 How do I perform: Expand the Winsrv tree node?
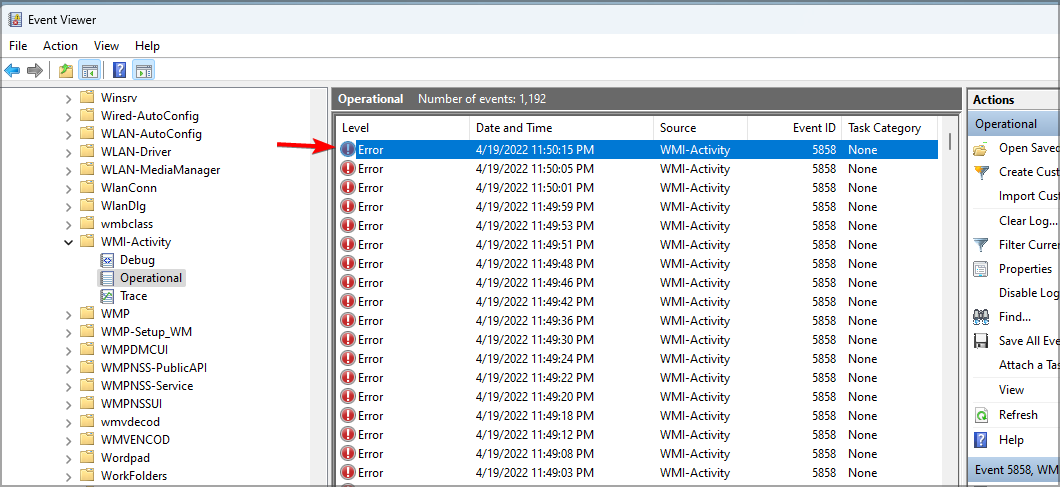pos(68,99)
